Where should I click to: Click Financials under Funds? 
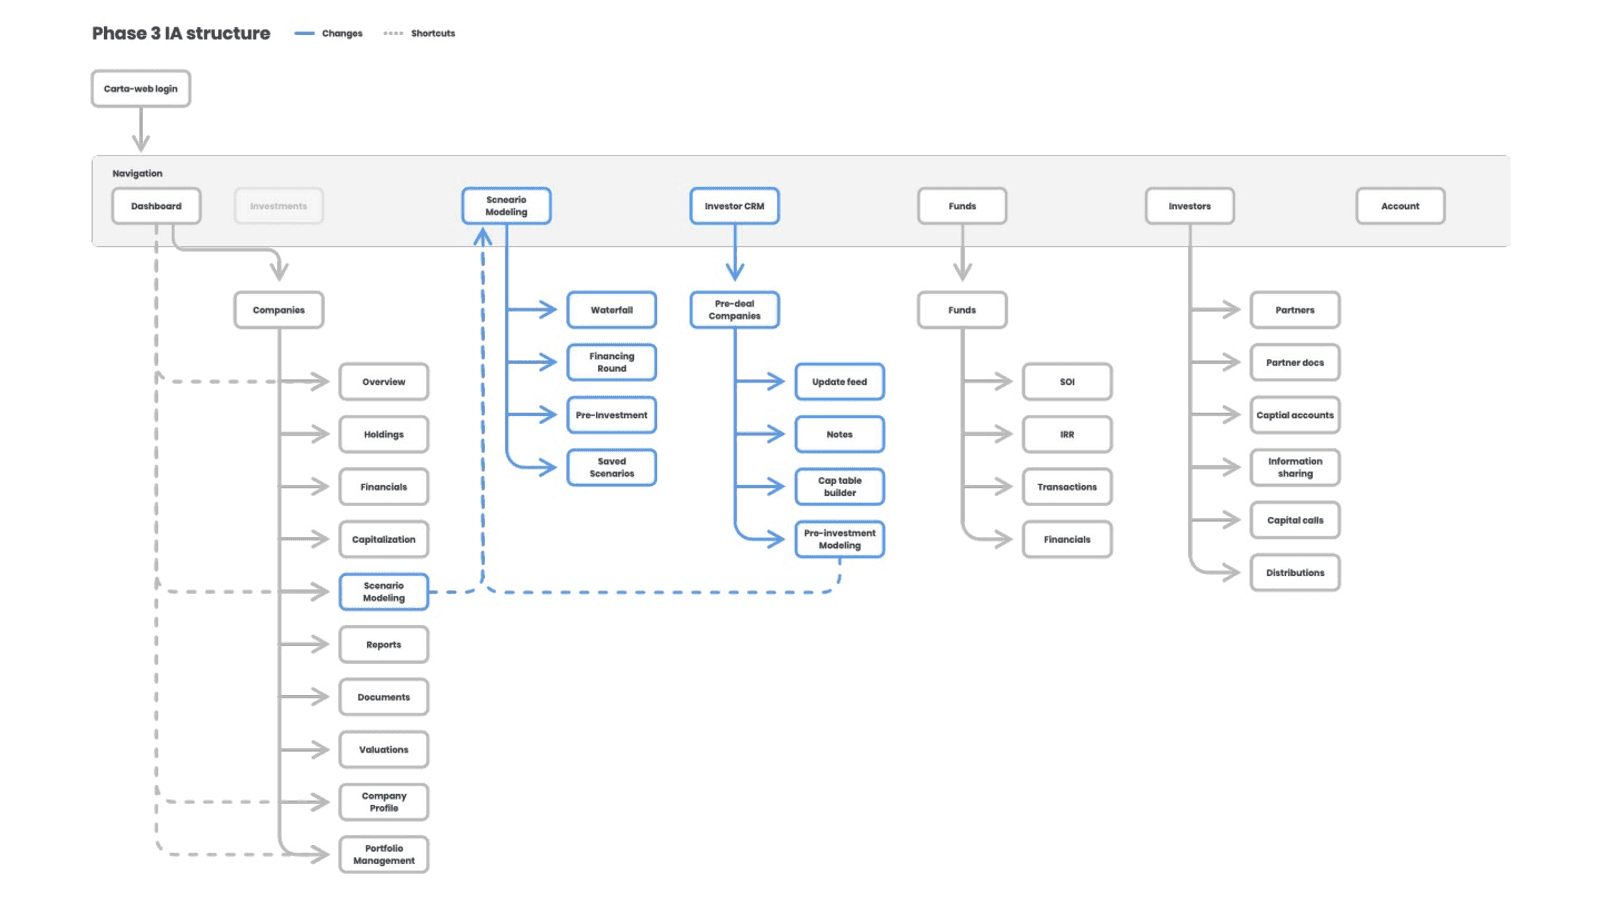click(x=1067, y=540)
